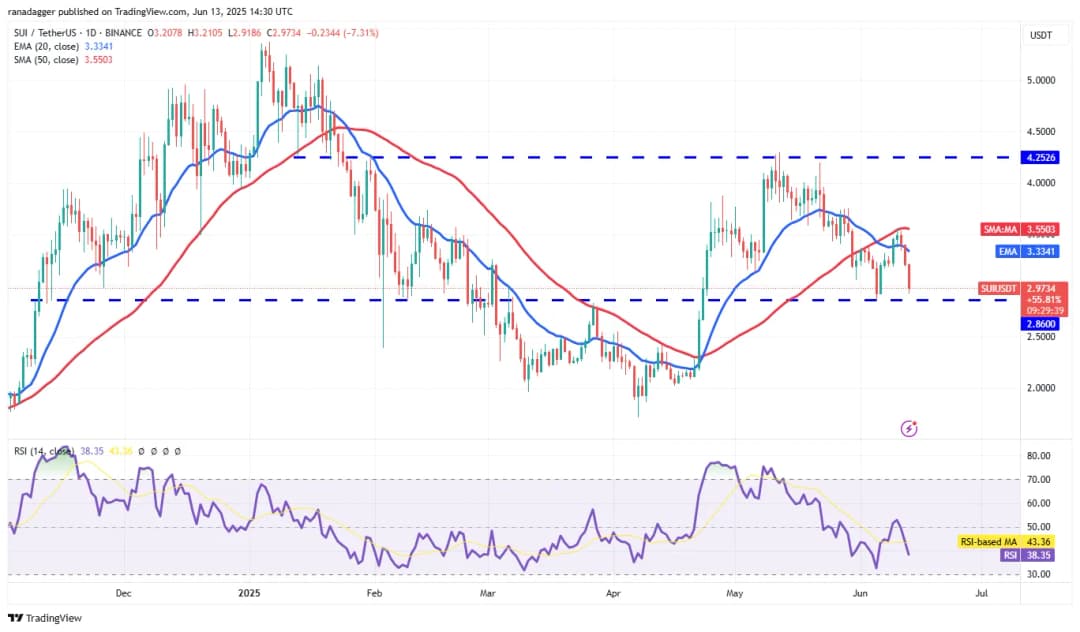1080x632 pixels.
Task: Open the USDT currency selector
Action: click(x=1040, y=35)
